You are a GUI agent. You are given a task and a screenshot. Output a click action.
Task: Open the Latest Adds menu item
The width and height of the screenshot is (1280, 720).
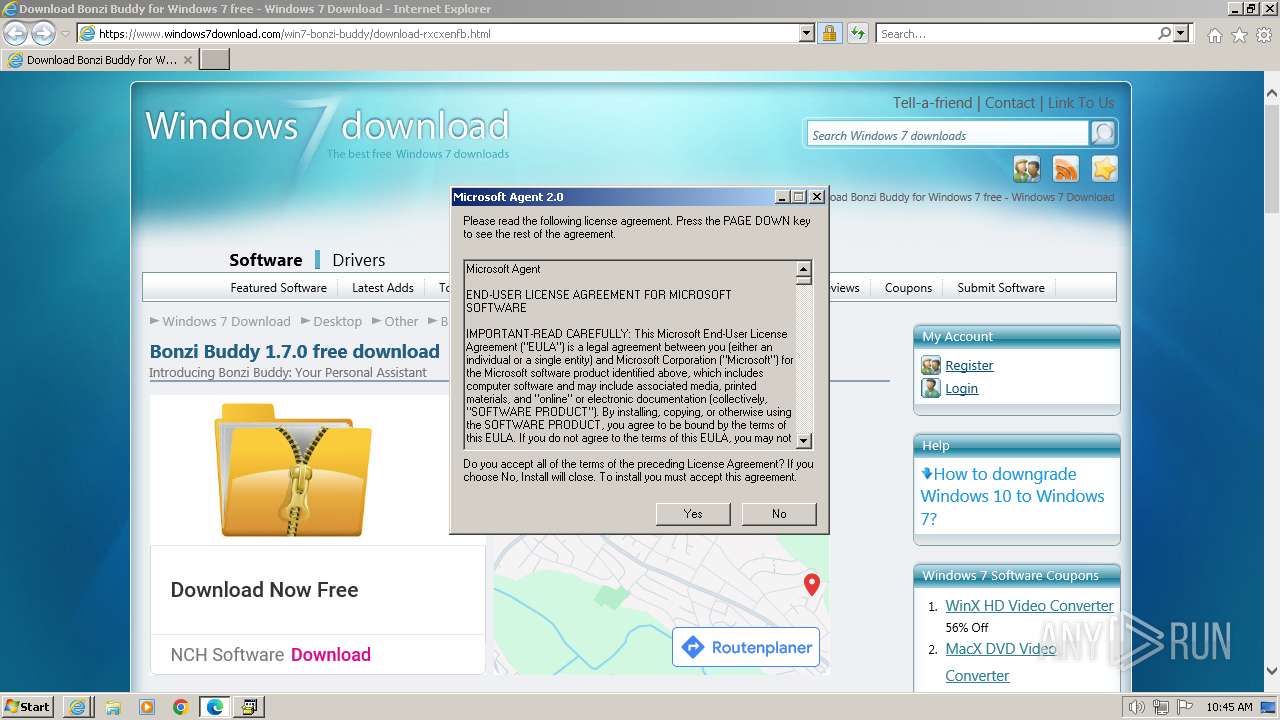[x=383, y=287]
